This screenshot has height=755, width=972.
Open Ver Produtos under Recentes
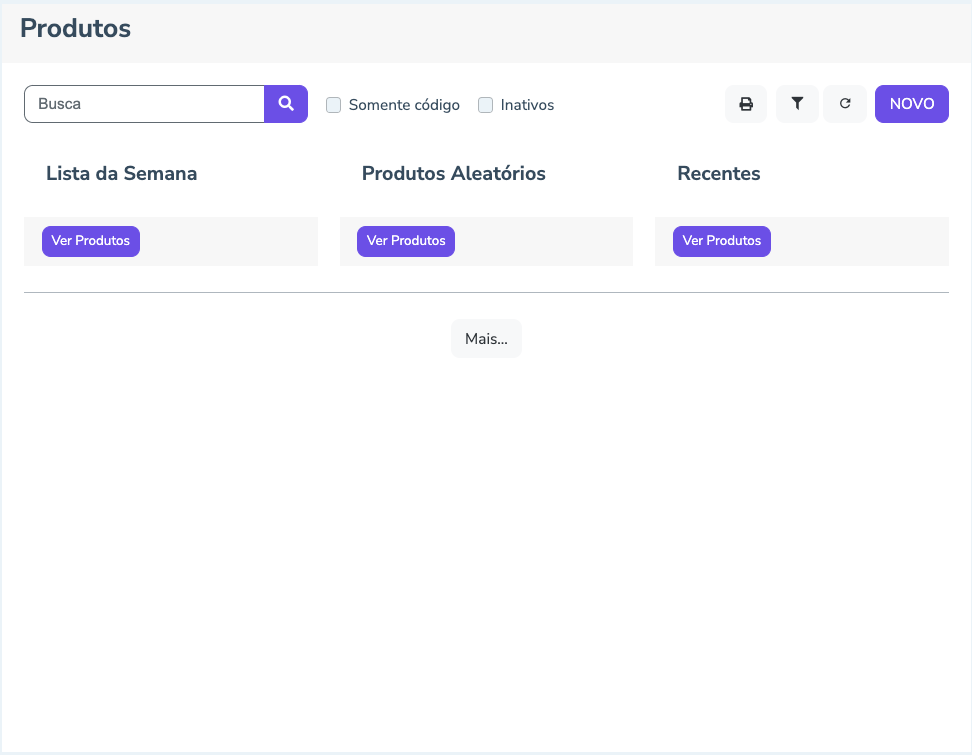coord(722,241)
